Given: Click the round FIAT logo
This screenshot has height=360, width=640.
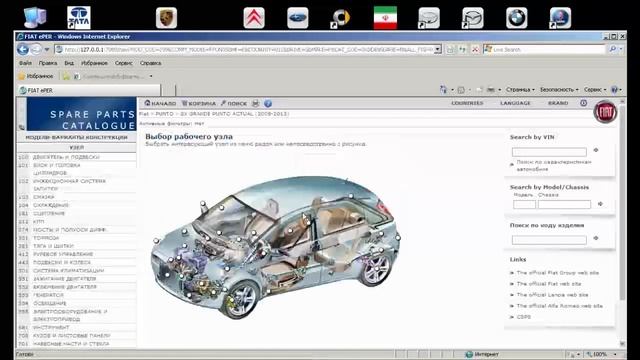Looking at the screenshot, I should [x=605, y=111].
